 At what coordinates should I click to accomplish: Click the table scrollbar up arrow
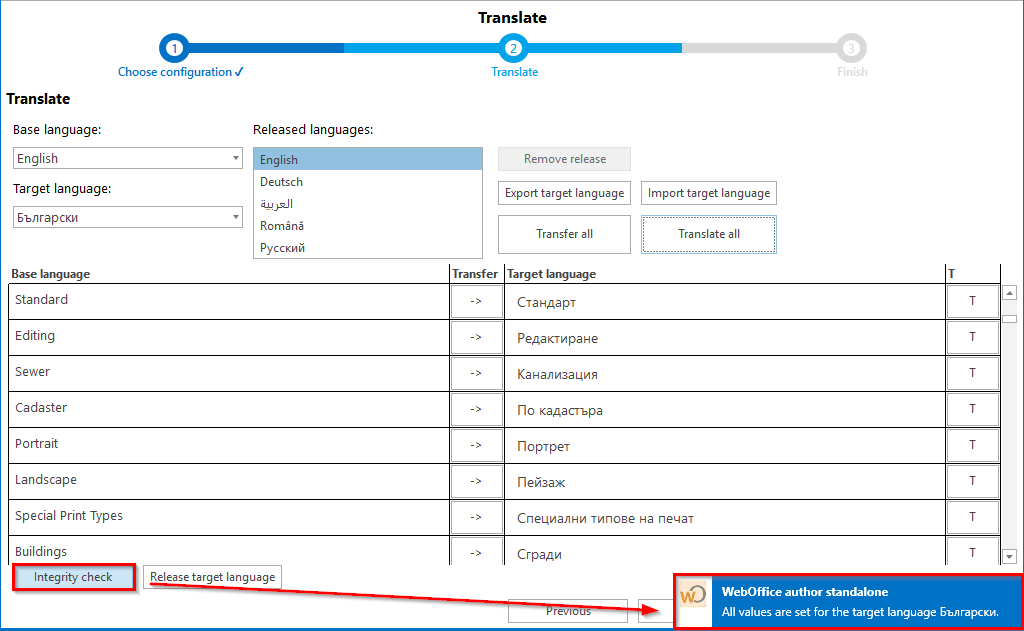tap(1010, 293)
